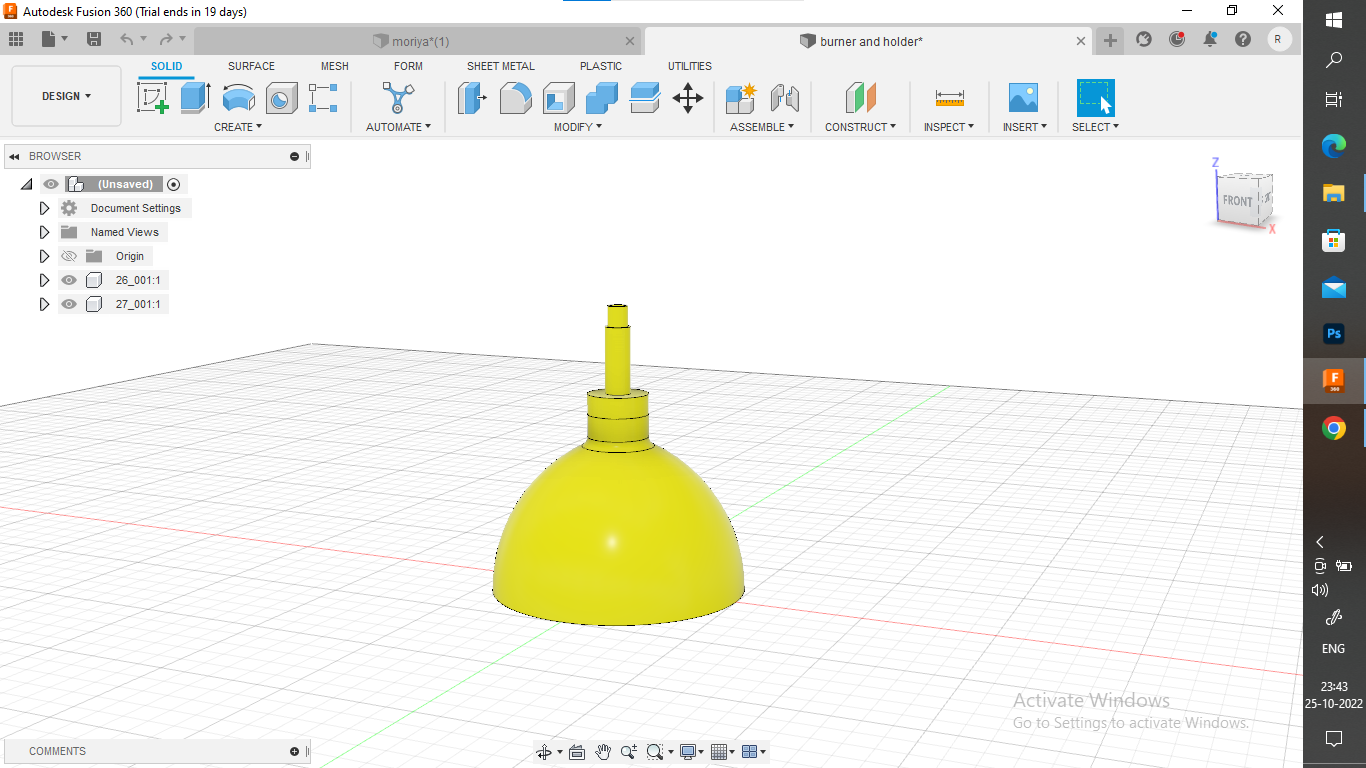
Task: Switch to the FORM tab
Action: coord(408,66)
